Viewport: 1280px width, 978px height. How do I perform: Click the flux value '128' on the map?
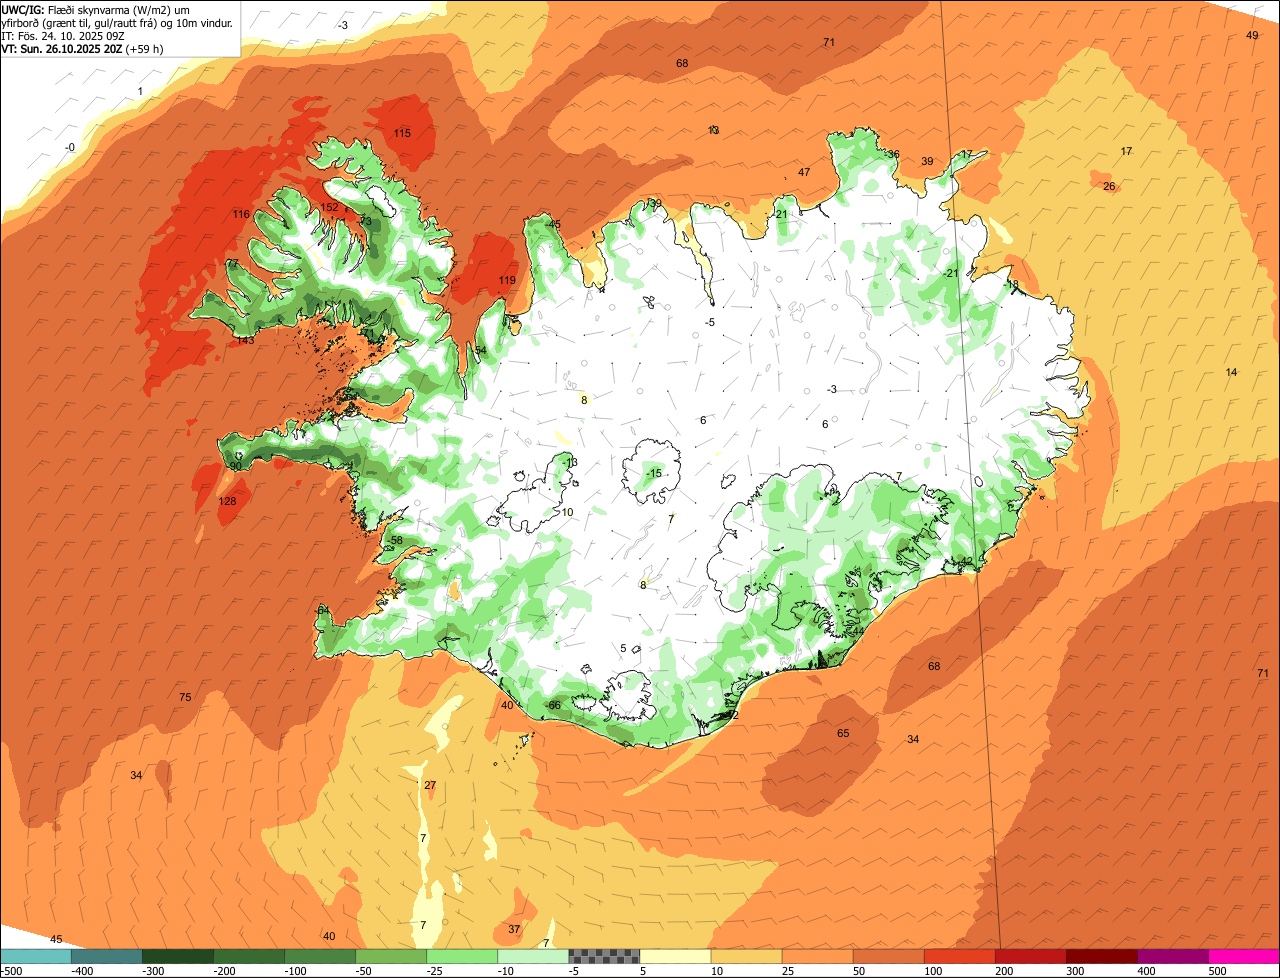[228, 501]
